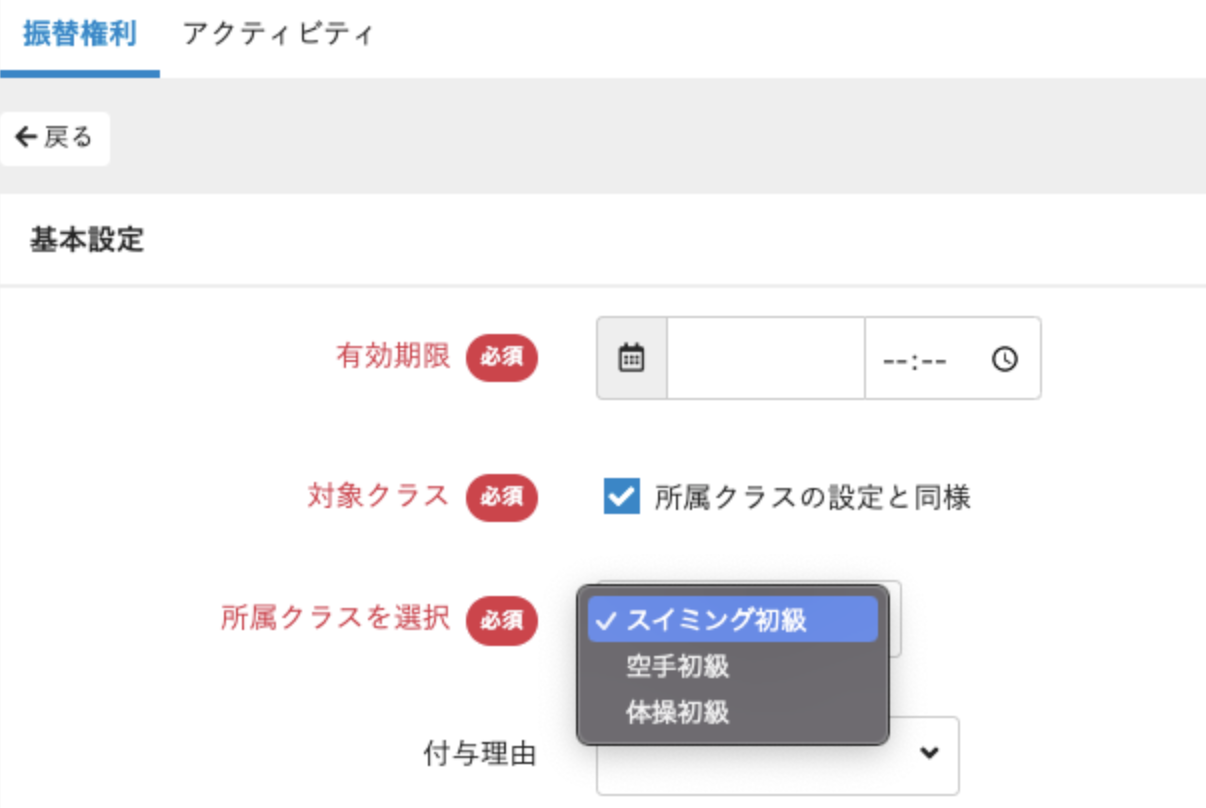1206x808 pixels.
Task: Open the 付与理由 select field
Action: tap(778, 755)
